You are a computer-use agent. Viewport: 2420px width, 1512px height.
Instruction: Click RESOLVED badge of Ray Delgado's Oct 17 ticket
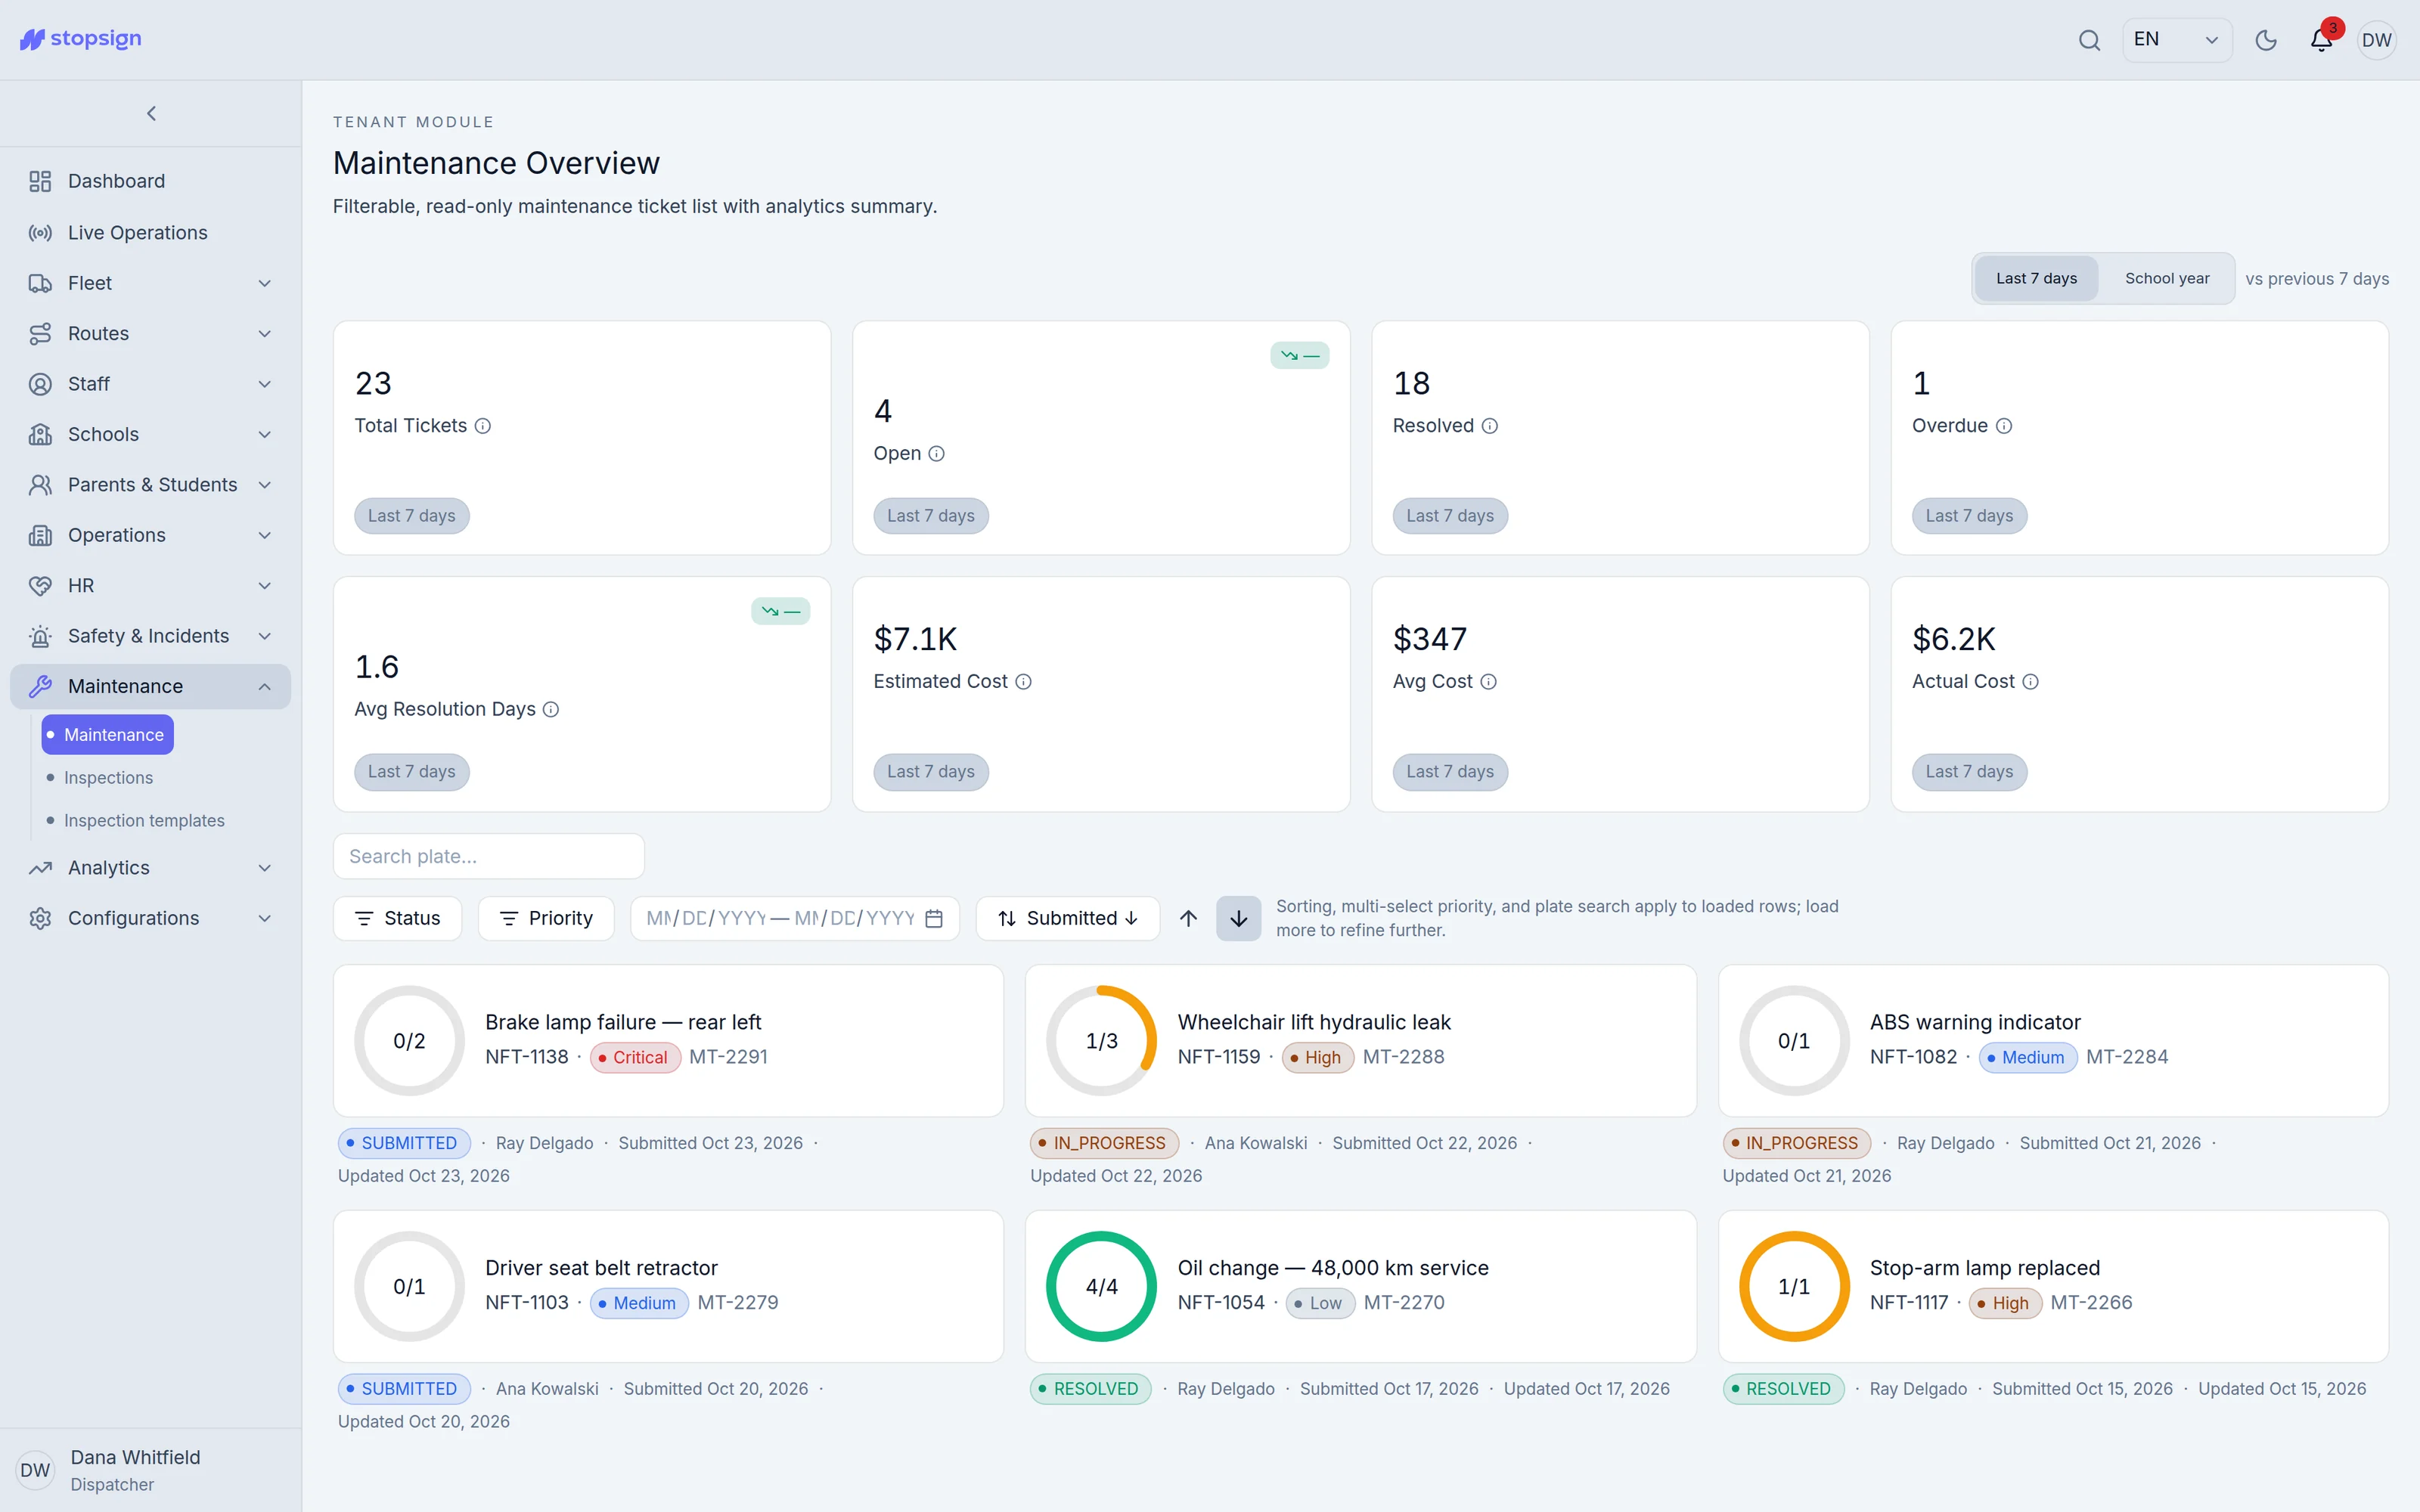[x=1090, y=1389]
